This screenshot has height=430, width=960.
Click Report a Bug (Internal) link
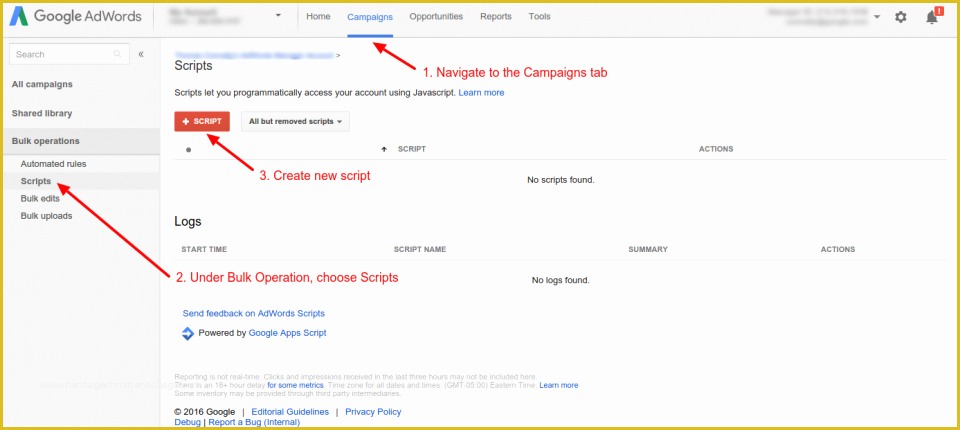click(x=254, y=422)
